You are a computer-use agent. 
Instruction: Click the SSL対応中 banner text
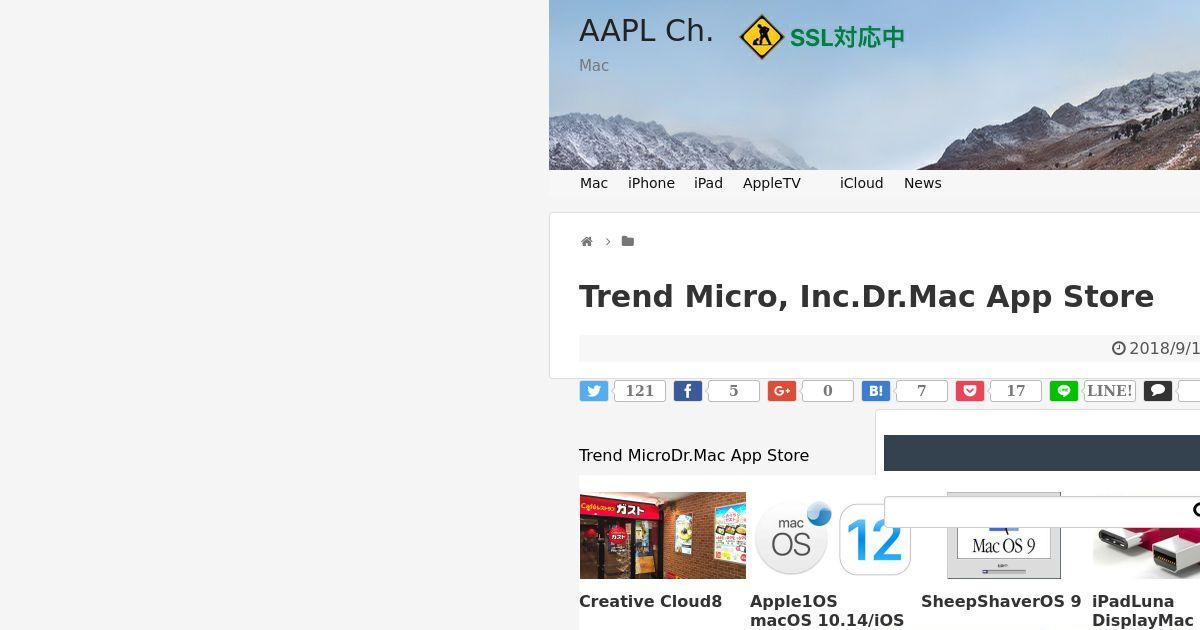(847, 38)
